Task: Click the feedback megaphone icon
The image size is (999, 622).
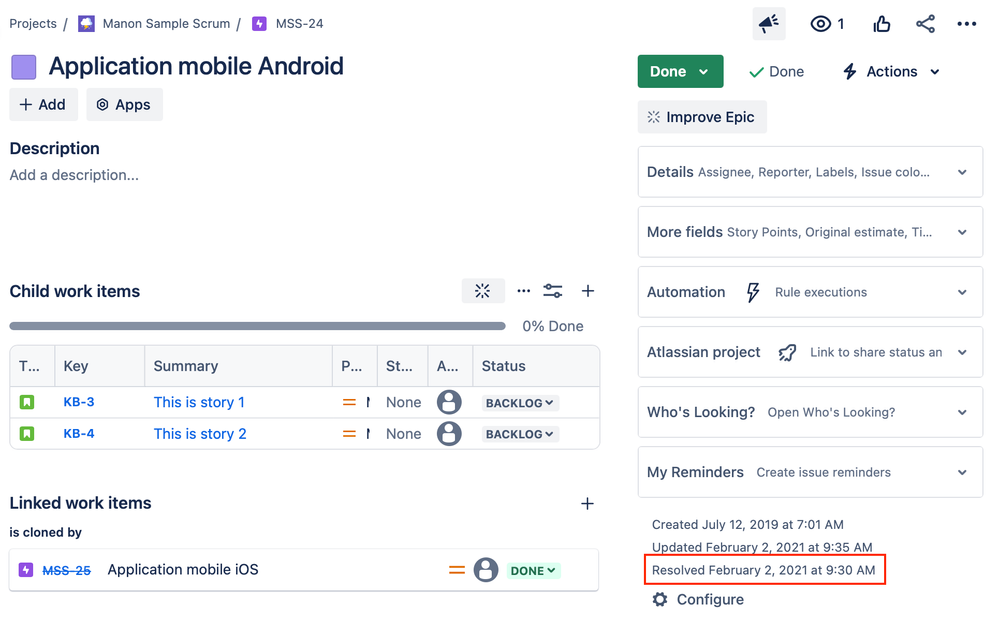Action: click(768, 24)
